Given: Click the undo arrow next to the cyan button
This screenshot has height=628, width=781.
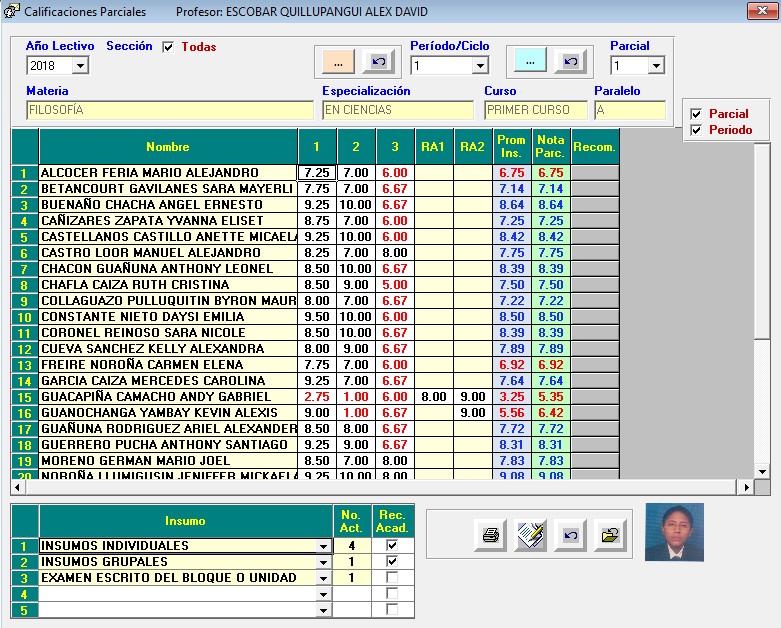Looking at the screenshot, I should pos(570,62).
